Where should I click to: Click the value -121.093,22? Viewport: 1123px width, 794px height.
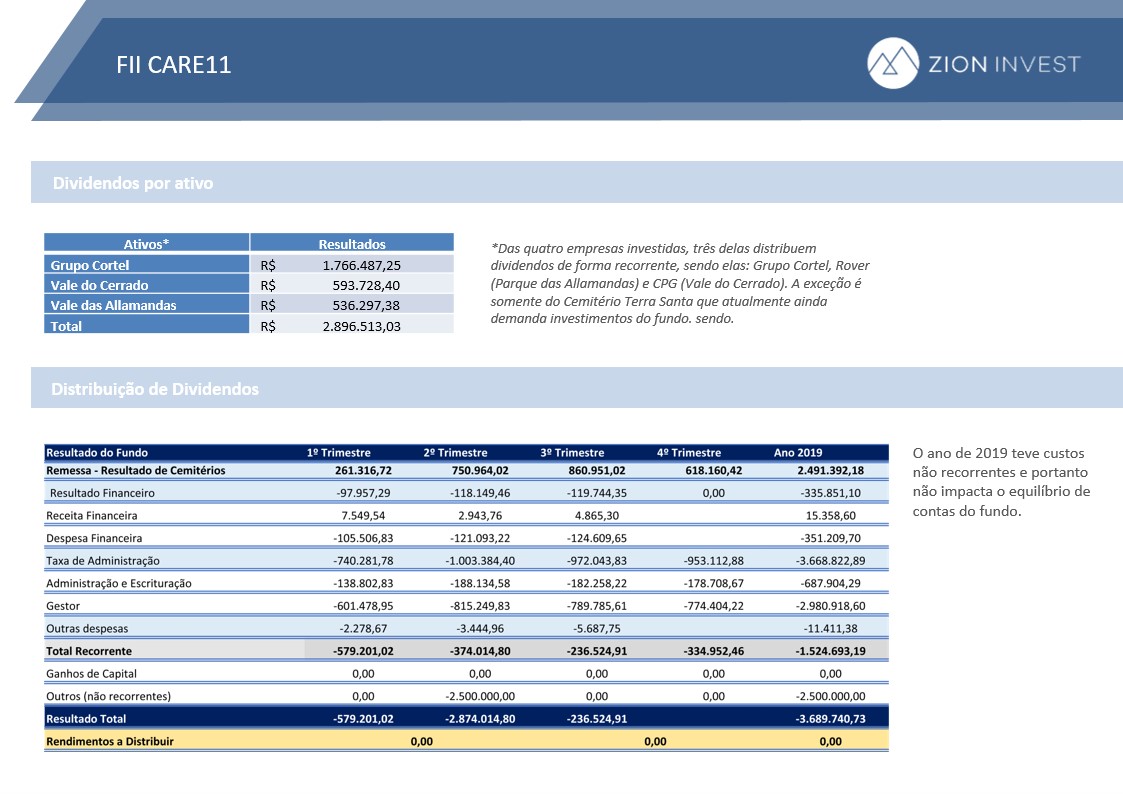[x=480, y=538]
